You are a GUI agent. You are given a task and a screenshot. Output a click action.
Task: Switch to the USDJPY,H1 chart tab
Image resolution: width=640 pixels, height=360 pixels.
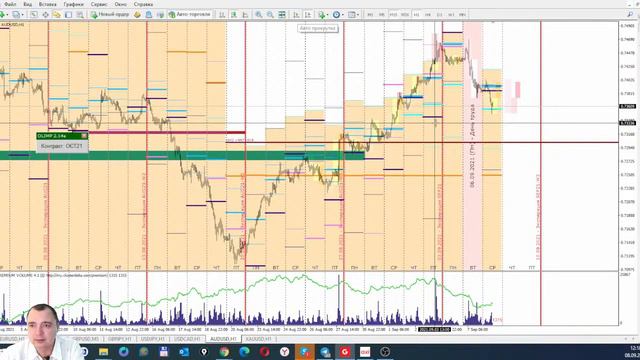pos(153,339)
